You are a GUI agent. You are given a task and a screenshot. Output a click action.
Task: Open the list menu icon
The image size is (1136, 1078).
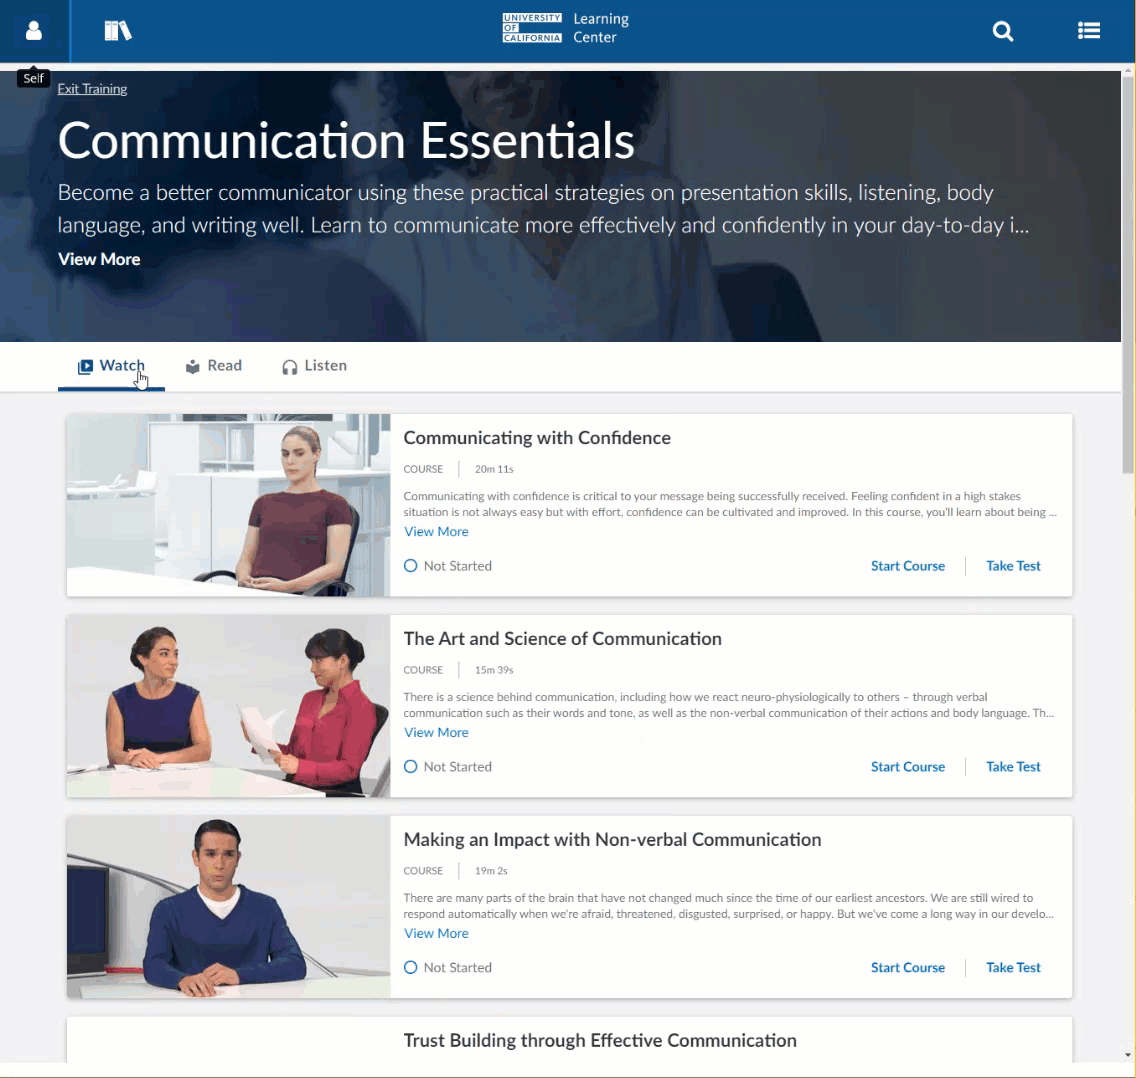[x=1089, y=31]
